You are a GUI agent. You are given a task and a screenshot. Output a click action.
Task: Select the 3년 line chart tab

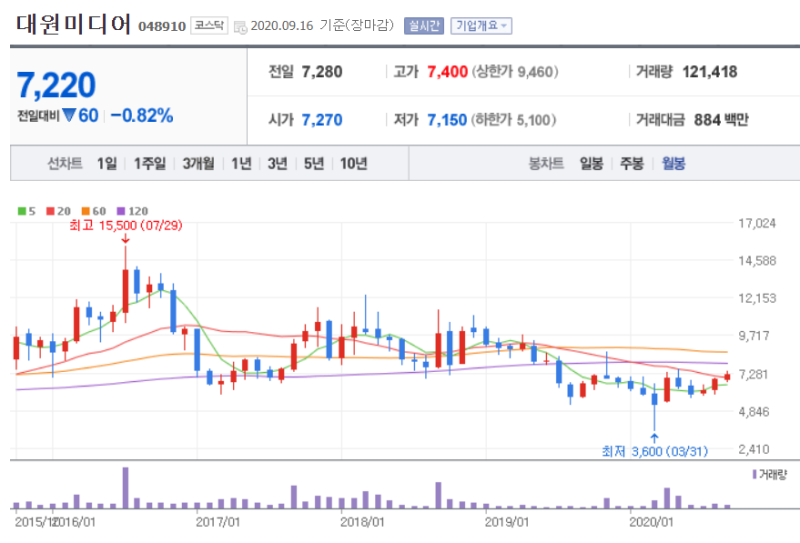click(278, 163)
